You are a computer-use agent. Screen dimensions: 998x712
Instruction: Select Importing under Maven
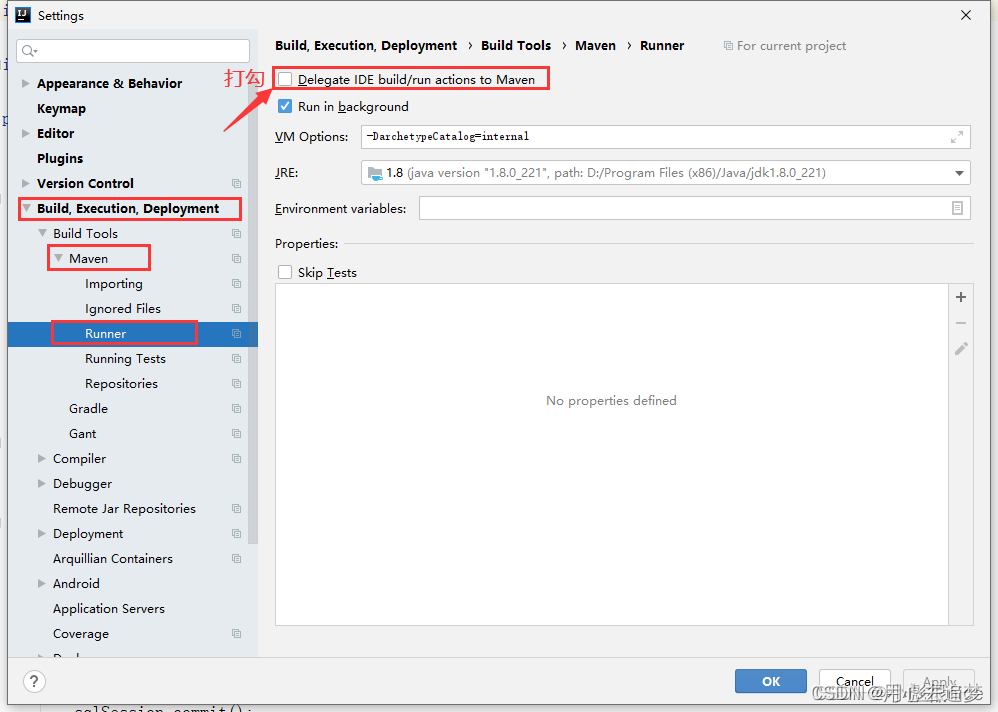(114, 284)
